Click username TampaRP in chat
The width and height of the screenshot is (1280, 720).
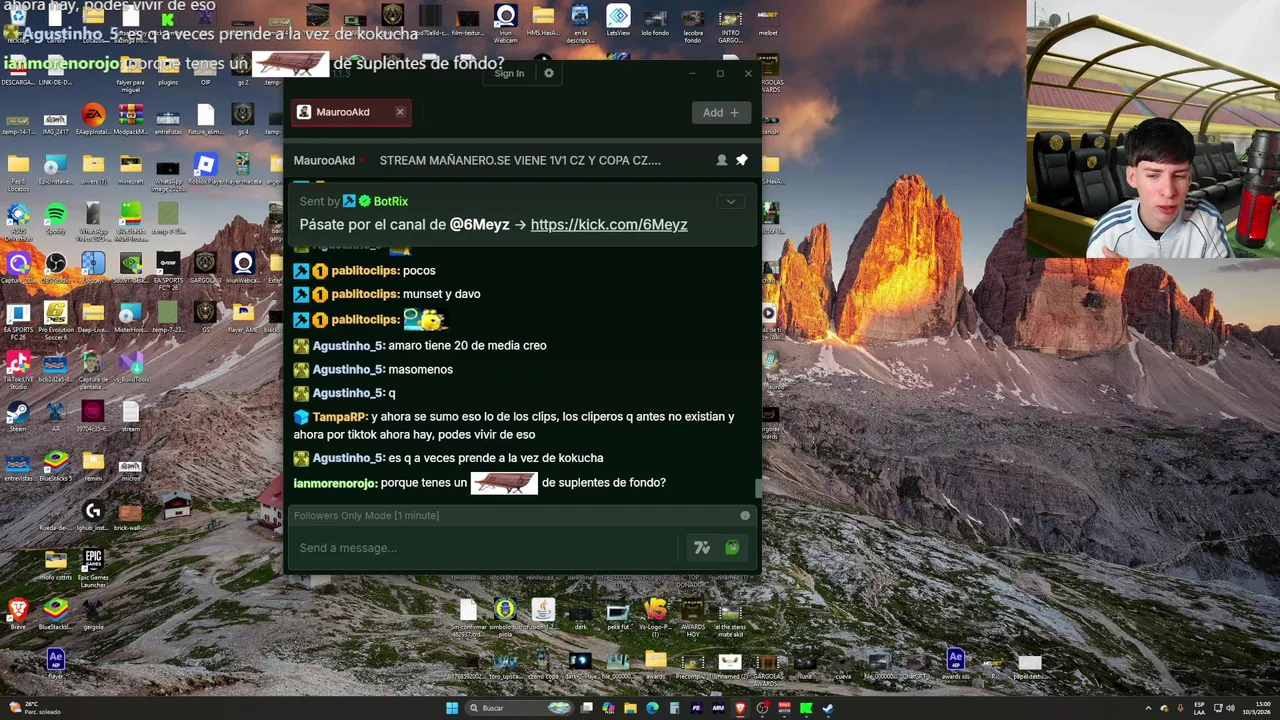click(340, 417)
